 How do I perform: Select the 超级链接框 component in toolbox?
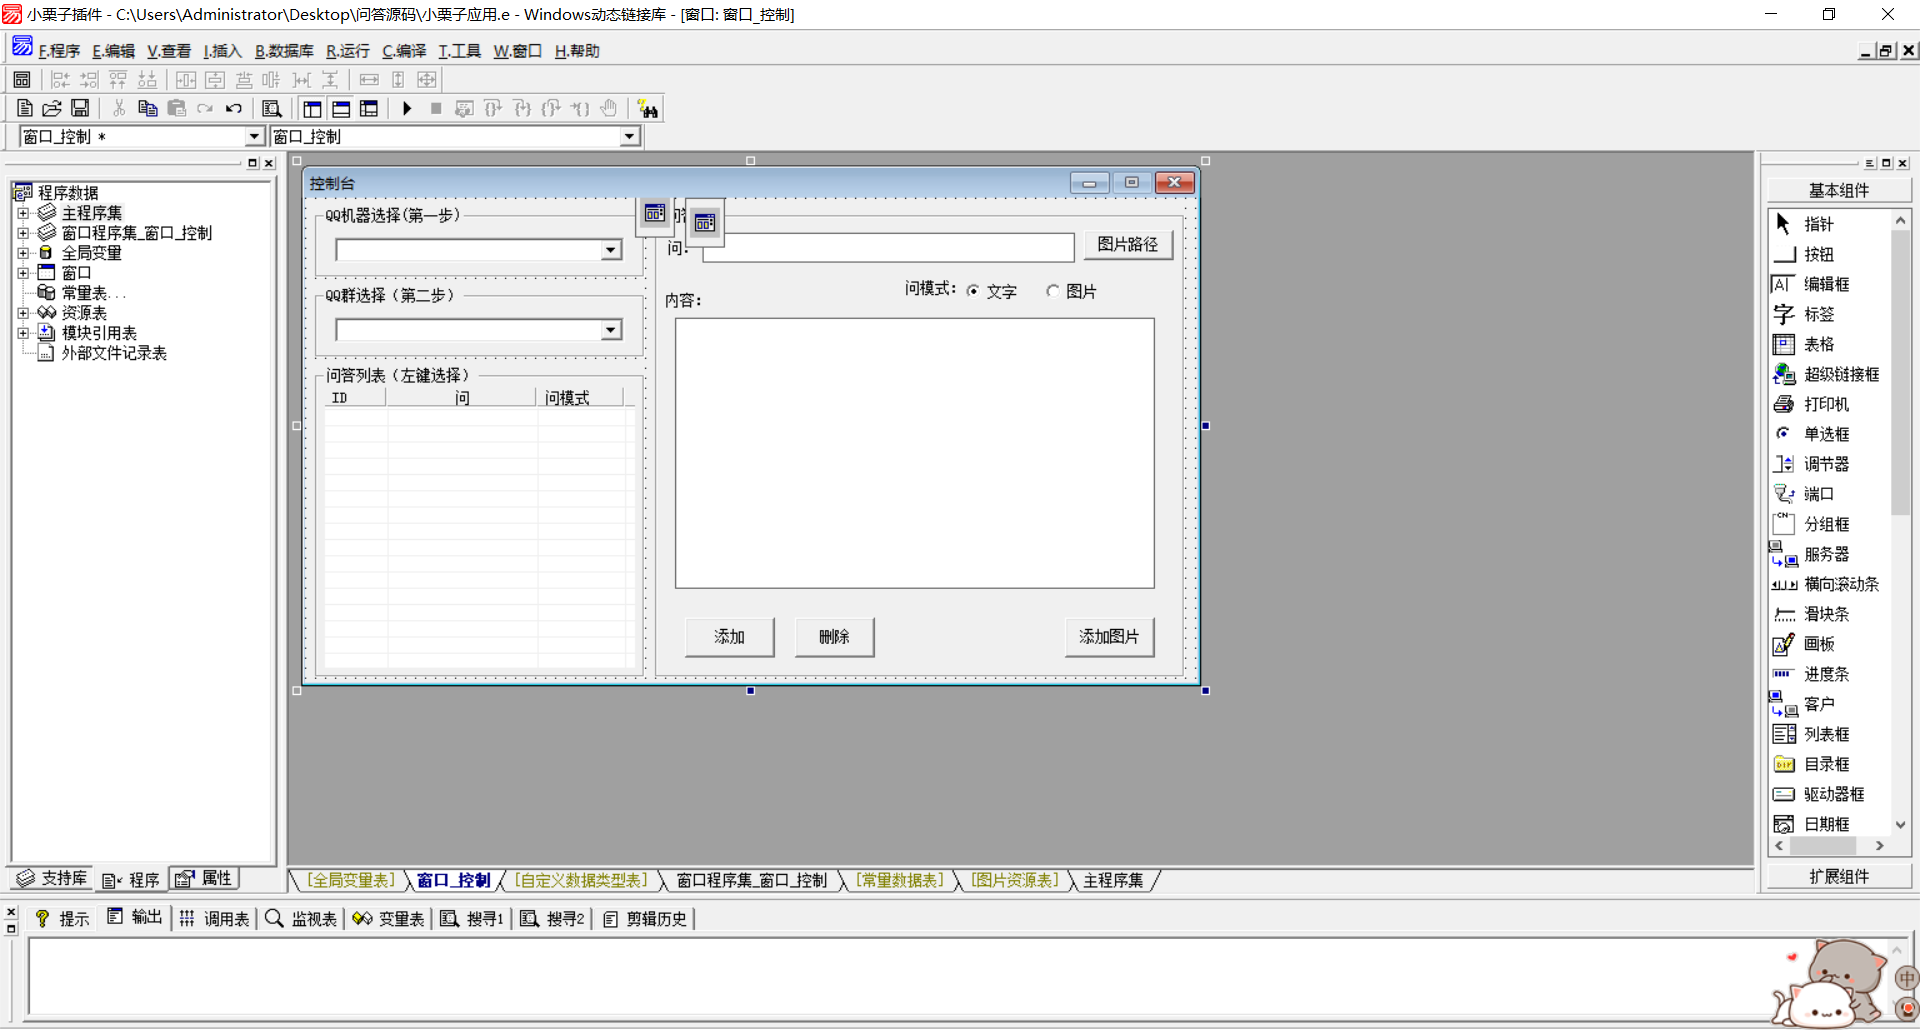click(1840, 374)
